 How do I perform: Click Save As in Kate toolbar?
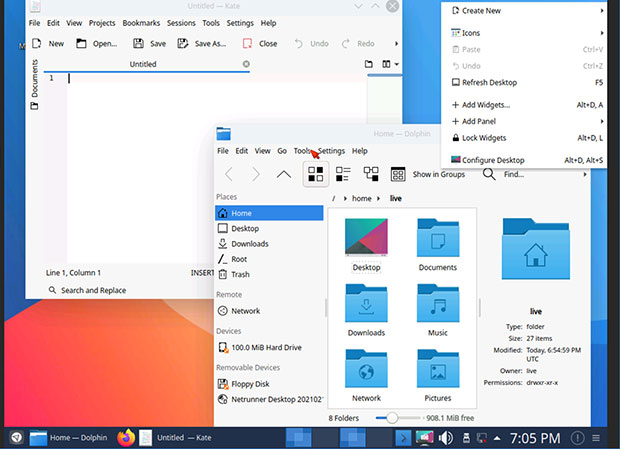click(202, 43)
